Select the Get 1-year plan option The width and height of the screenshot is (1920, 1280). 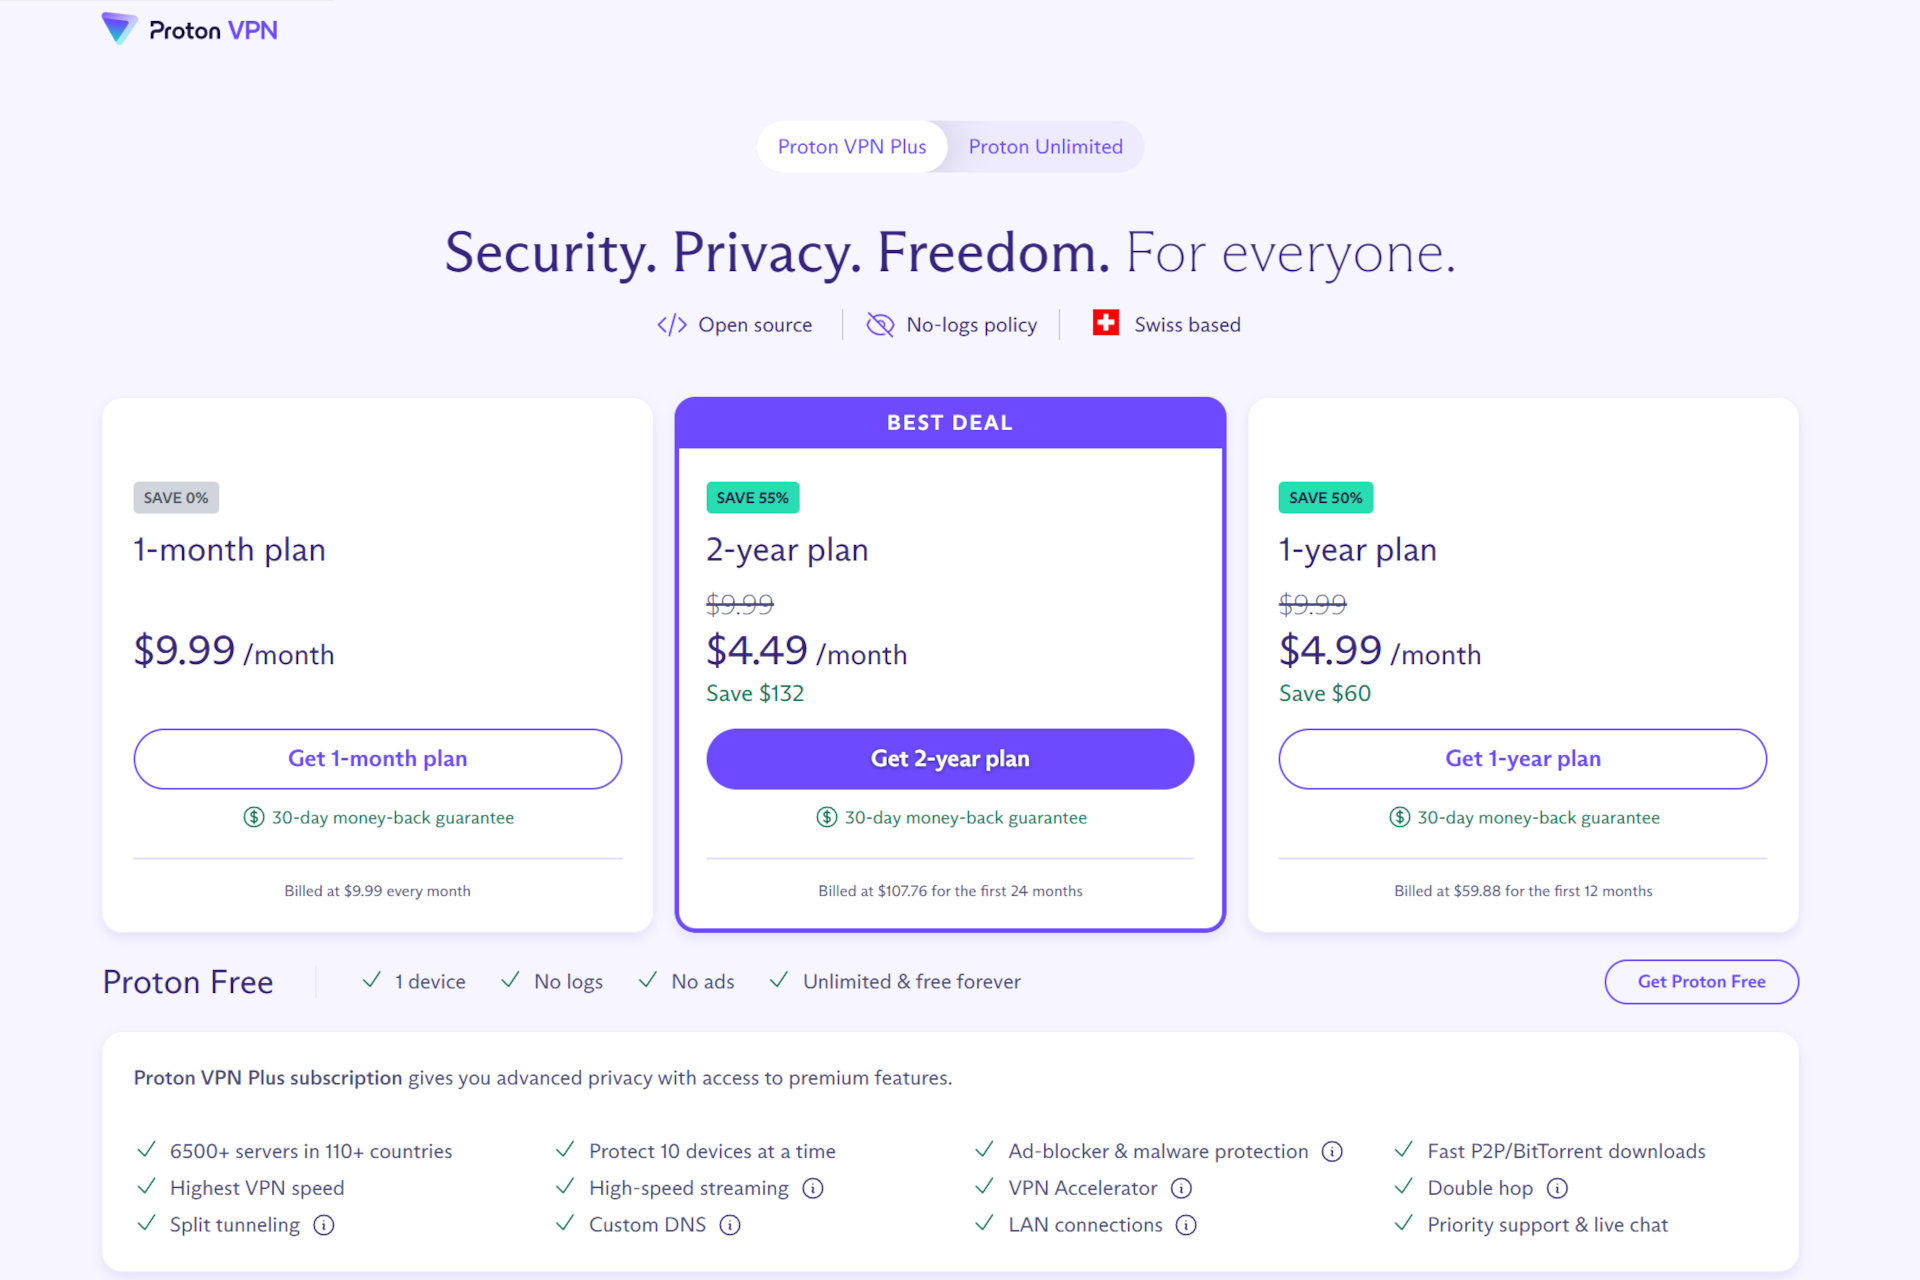tap(1521, 757)
